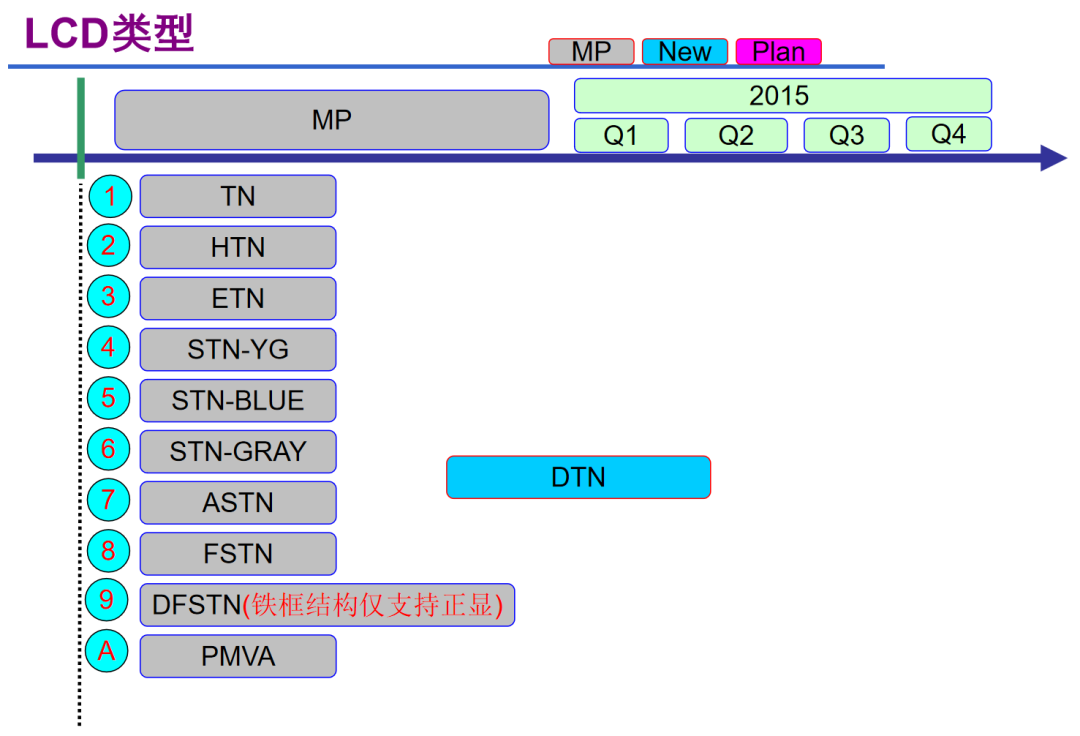Click circle A beside PMVA
Image resolution: width=1080 pixels, height=736 pixels.
(x=107, y=651)
